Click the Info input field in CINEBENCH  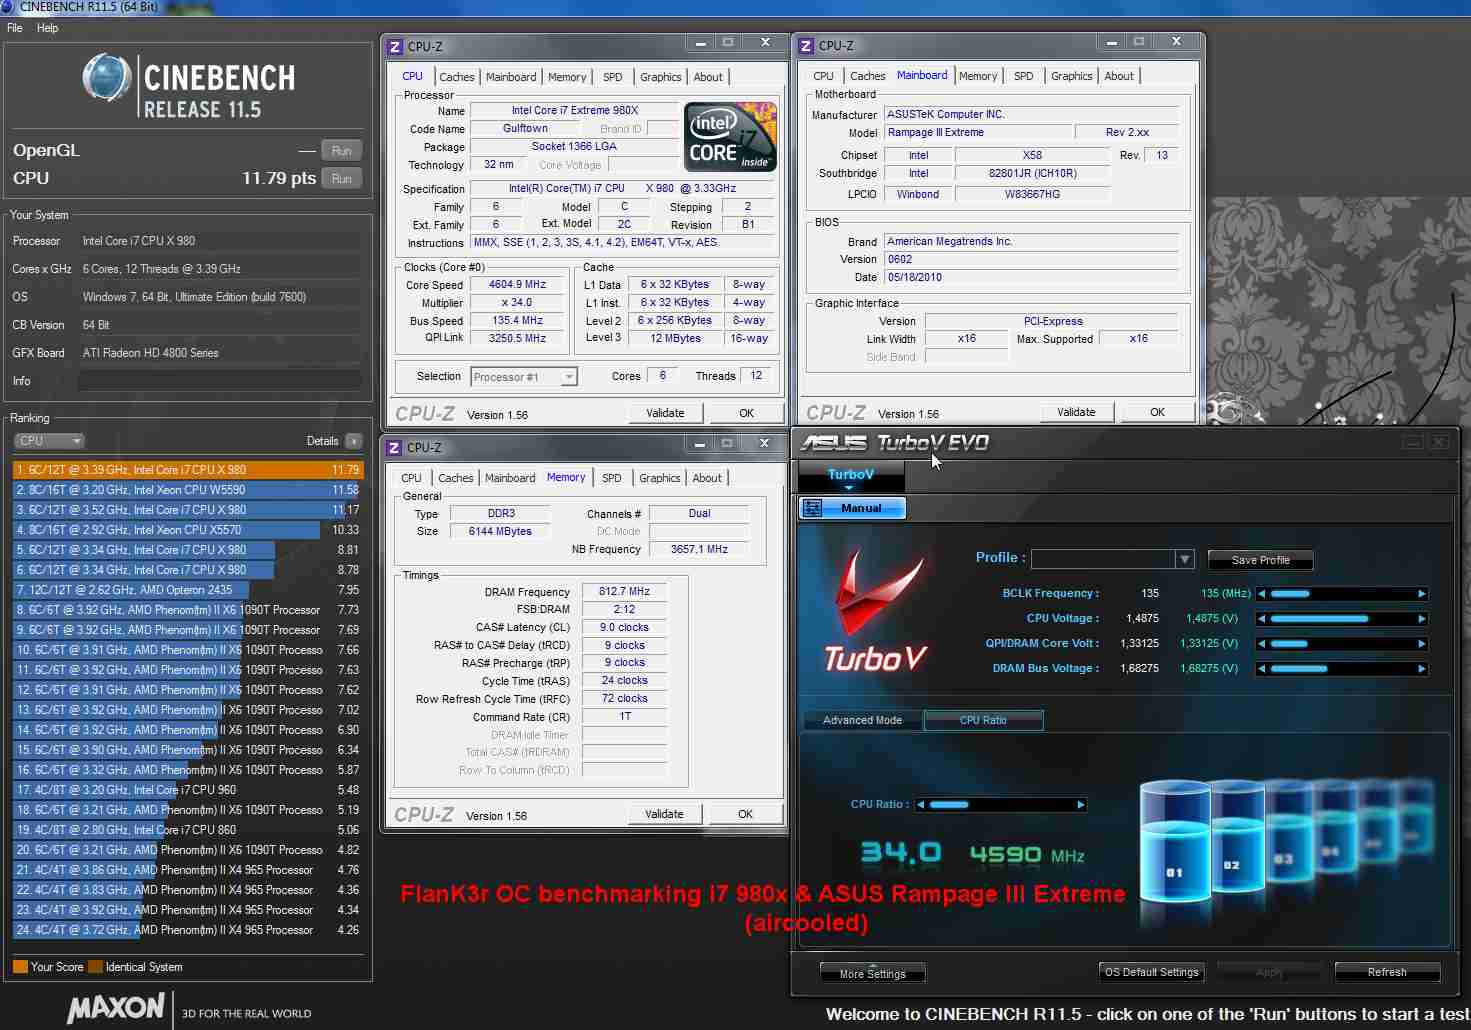click(x=220, y=381)
